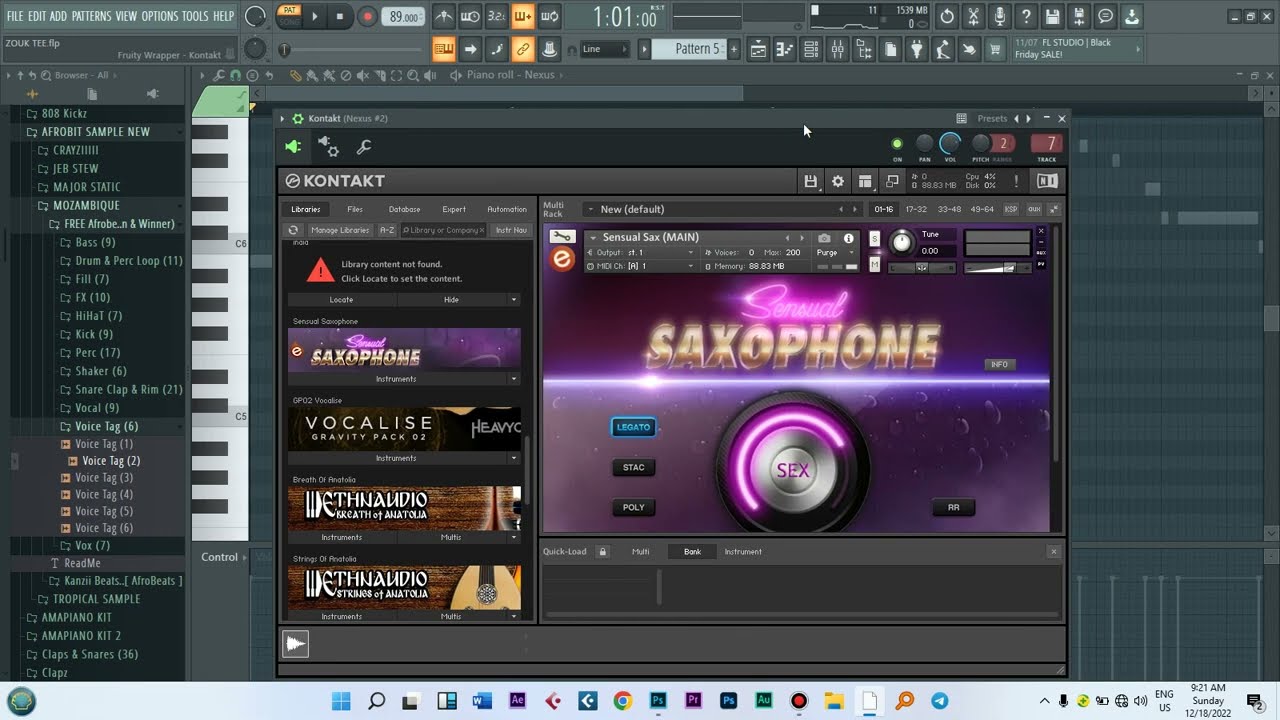The height and width of the screenshot is (720, 1280).
Task: Click the Tune knob
Action: pyautogui.click(x=902, y=241)
